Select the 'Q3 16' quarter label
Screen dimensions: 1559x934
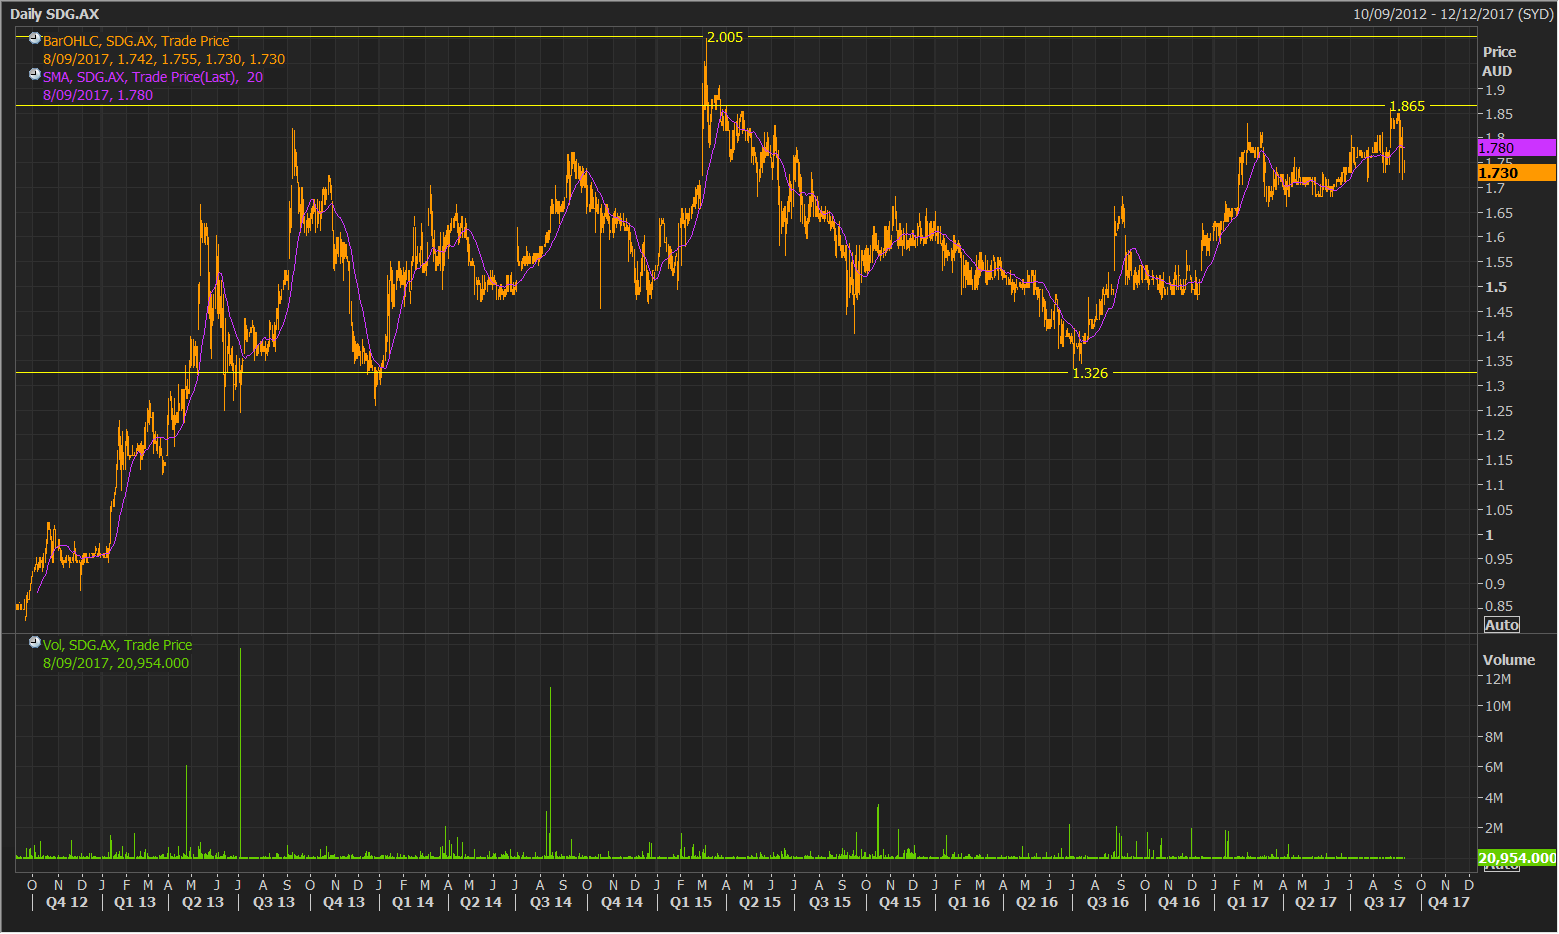click(x=1108, y=902)
